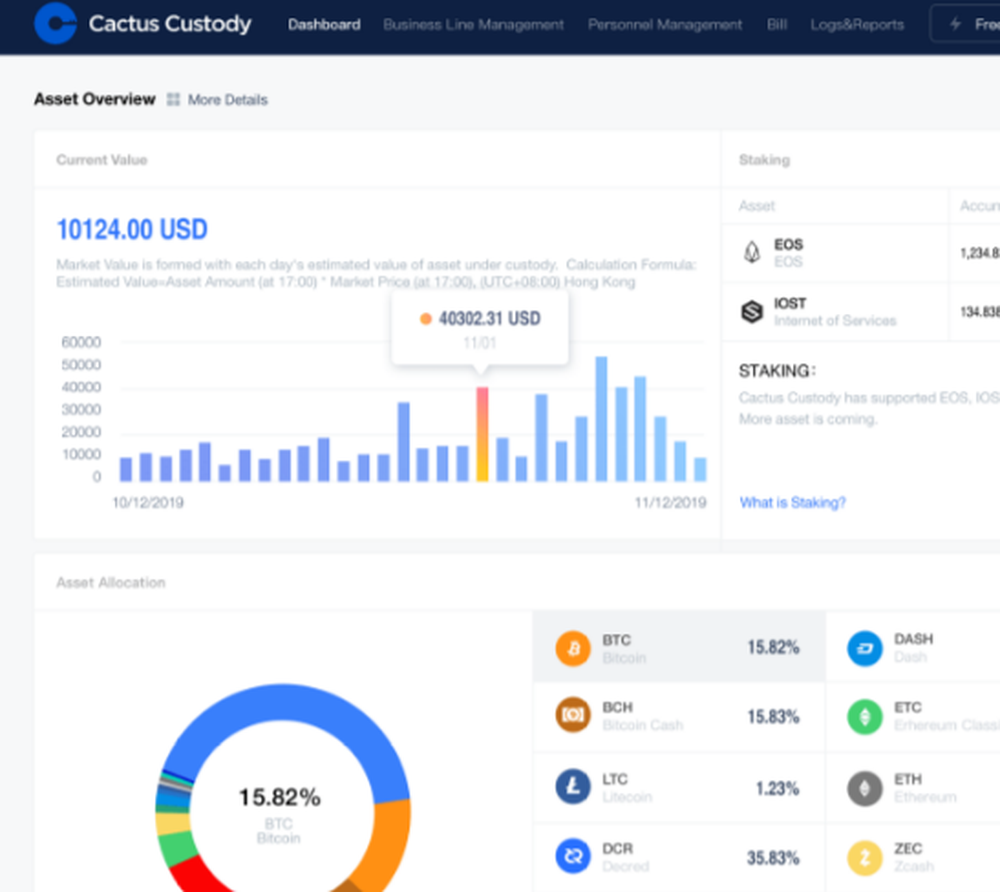Open the Bill tab

[777, 25]
